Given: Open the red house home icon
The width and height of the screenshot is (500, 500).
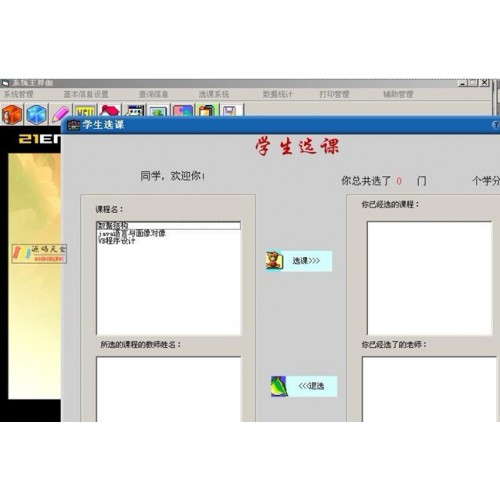Looking at the screenshot, I should pyautogui.click(x=110, y=110).
